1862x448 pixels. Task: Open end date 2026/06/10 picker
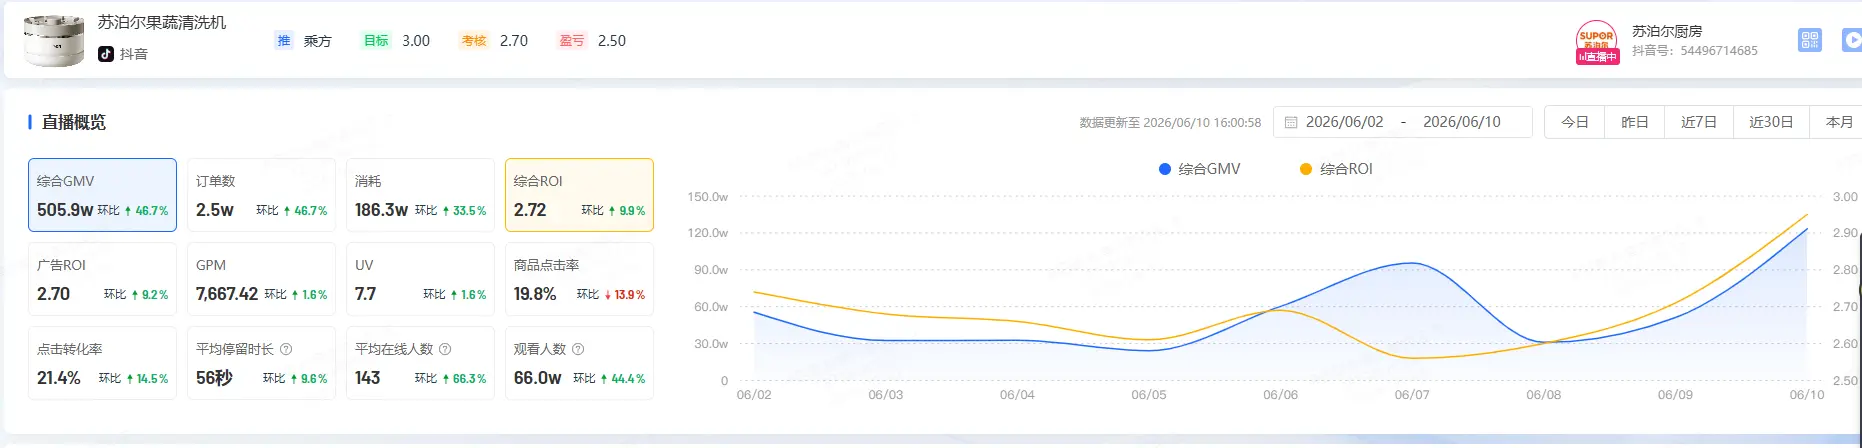point(1461,122)
